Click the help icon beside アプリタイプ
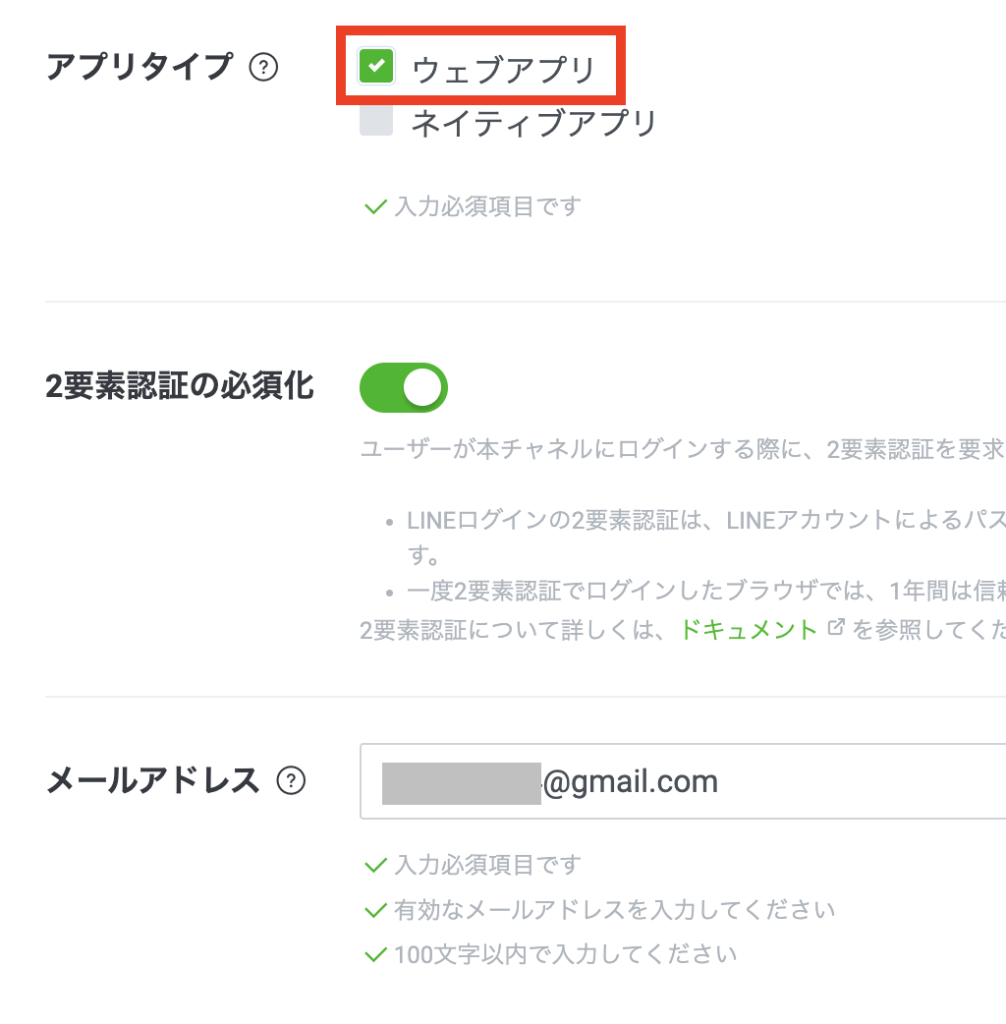The width and height of the screenshot is (1006, 1024). pos(263,68)
